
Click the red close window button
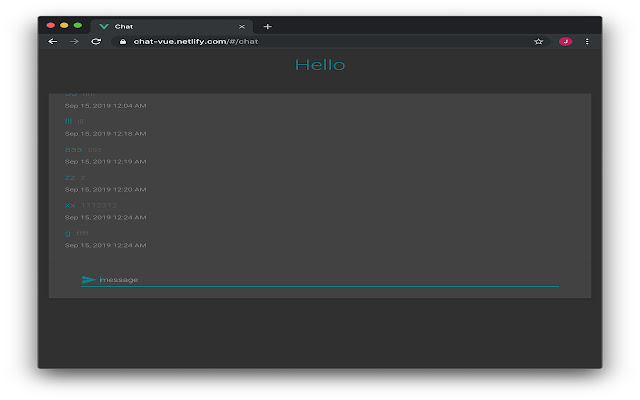click(x=51, y=25)
